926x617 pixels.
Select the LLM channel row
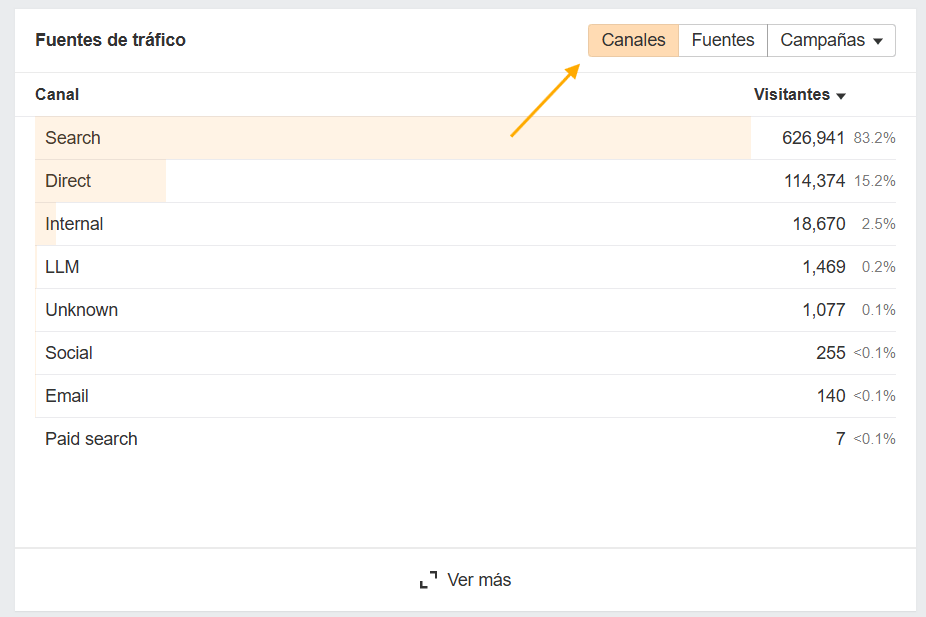pos(62,267)
